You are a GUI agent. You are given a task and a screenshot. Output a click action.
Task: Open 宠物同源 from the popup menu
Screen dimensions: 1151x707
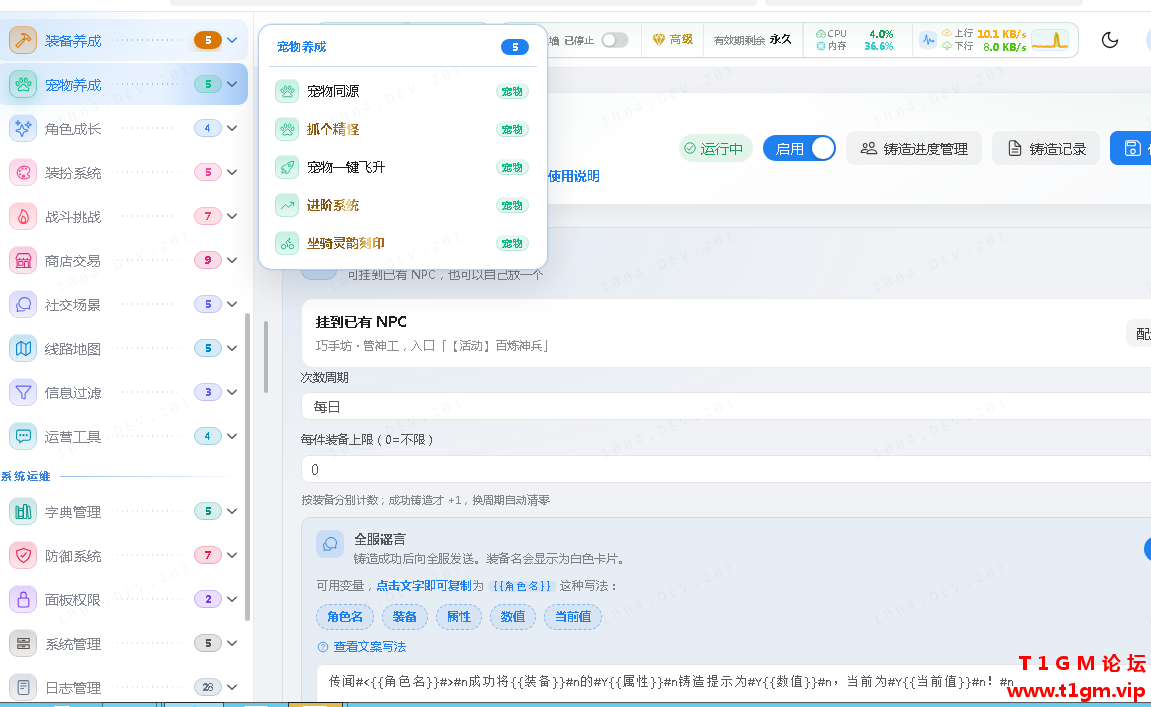pyautogui.click(x=402, y=91)
